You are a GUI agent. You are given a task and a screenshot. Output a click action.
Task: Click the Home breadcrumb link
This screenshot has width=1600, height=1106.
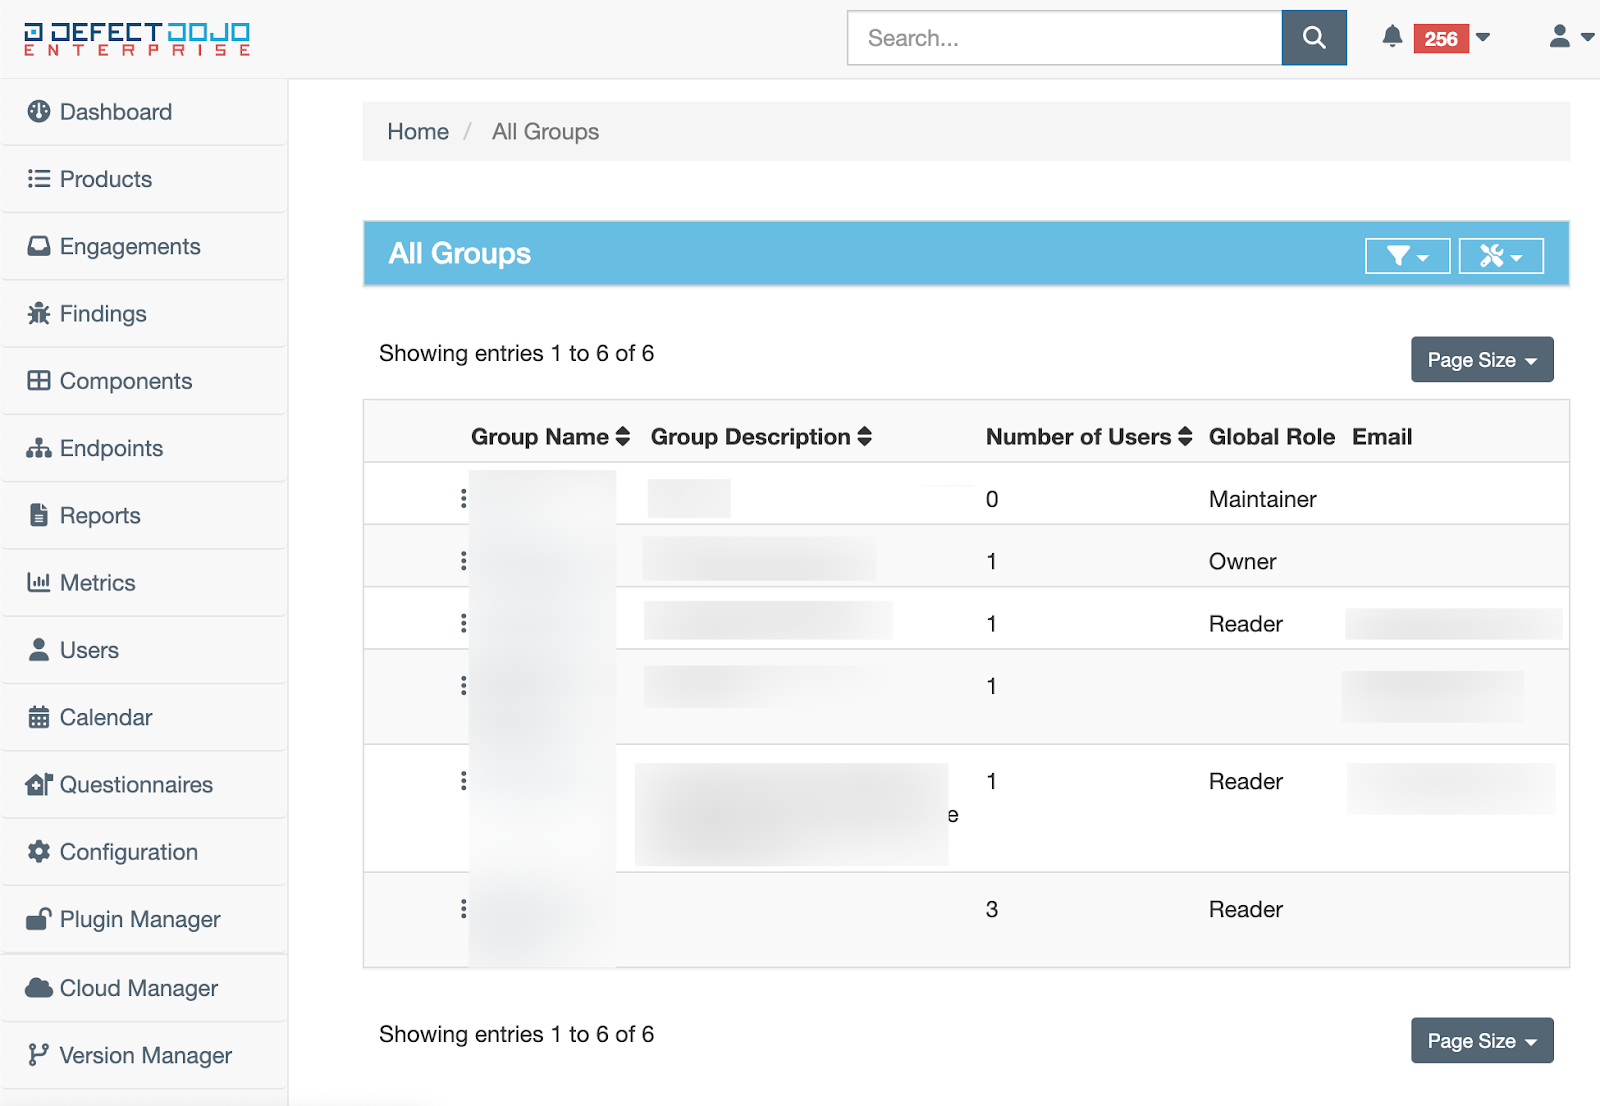point(418,132)
